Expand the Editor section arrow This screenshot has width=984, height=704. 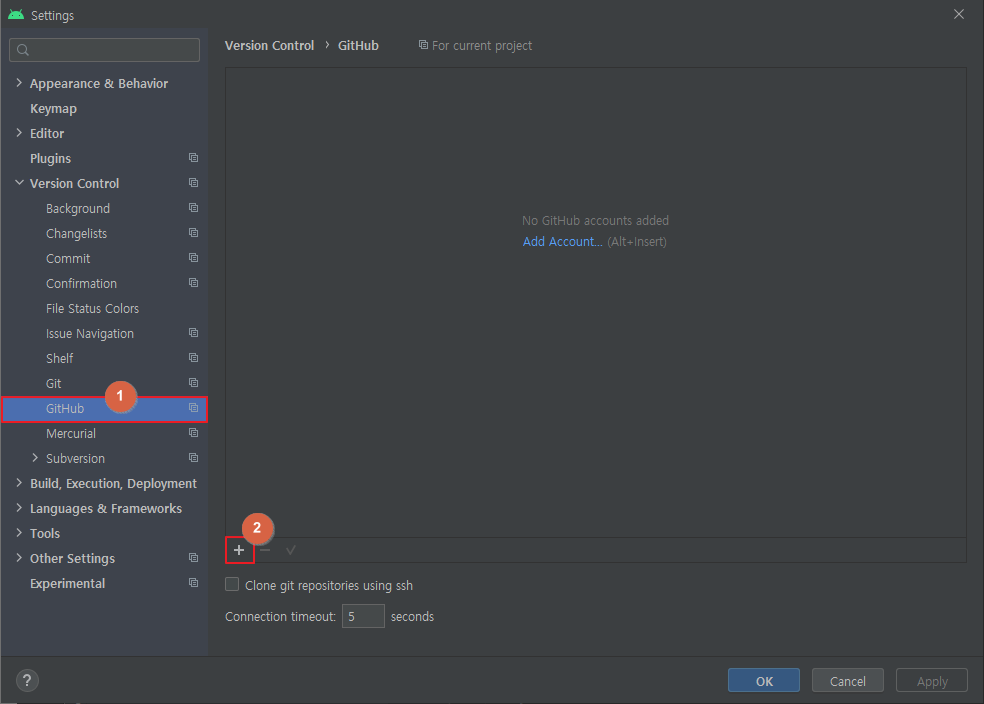pos(19,133)
